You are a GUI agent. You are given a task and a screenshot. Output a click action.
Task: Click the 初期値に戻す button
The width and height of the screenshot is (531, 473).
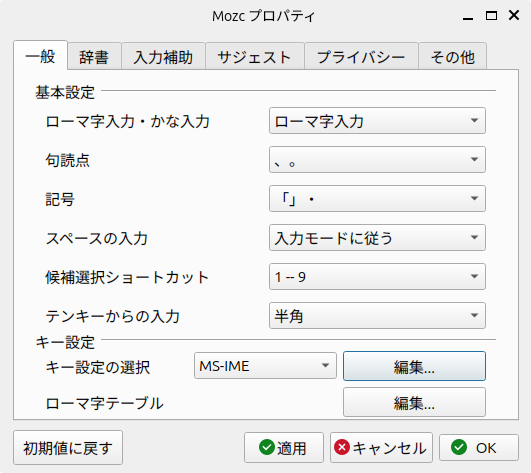68,448
